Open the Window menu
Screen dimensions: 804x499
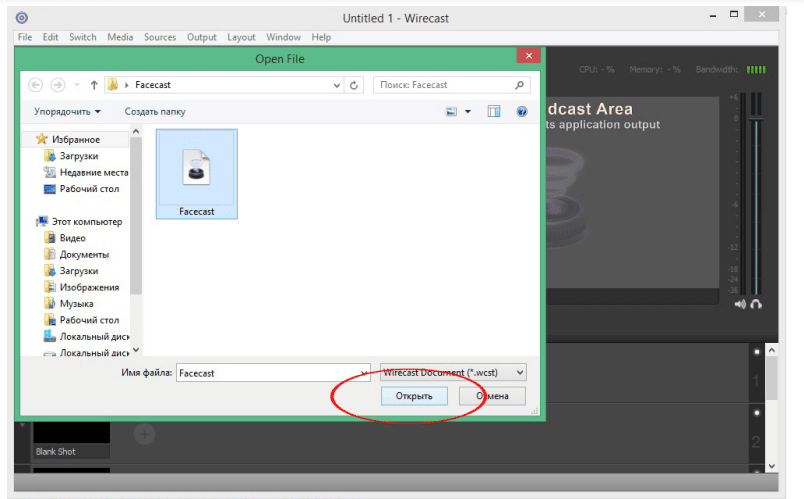point(283,37)
